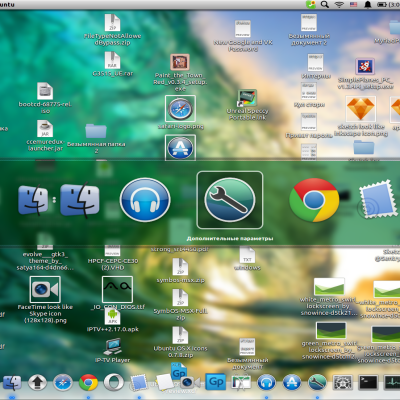Launch Opera from the dock

tap(114, 383)
